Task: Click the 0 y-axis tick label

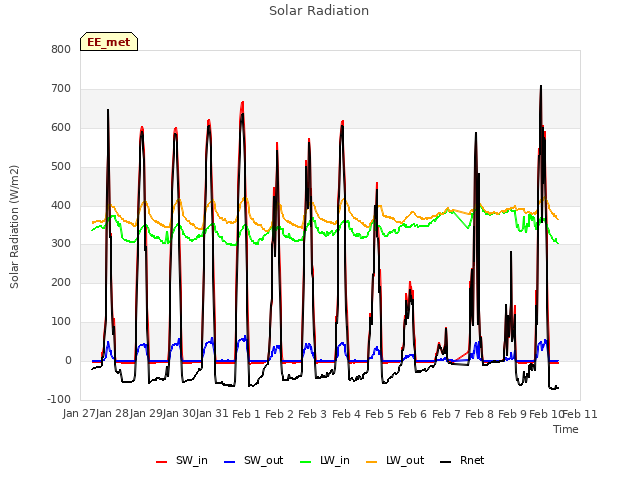Action: 68,361
